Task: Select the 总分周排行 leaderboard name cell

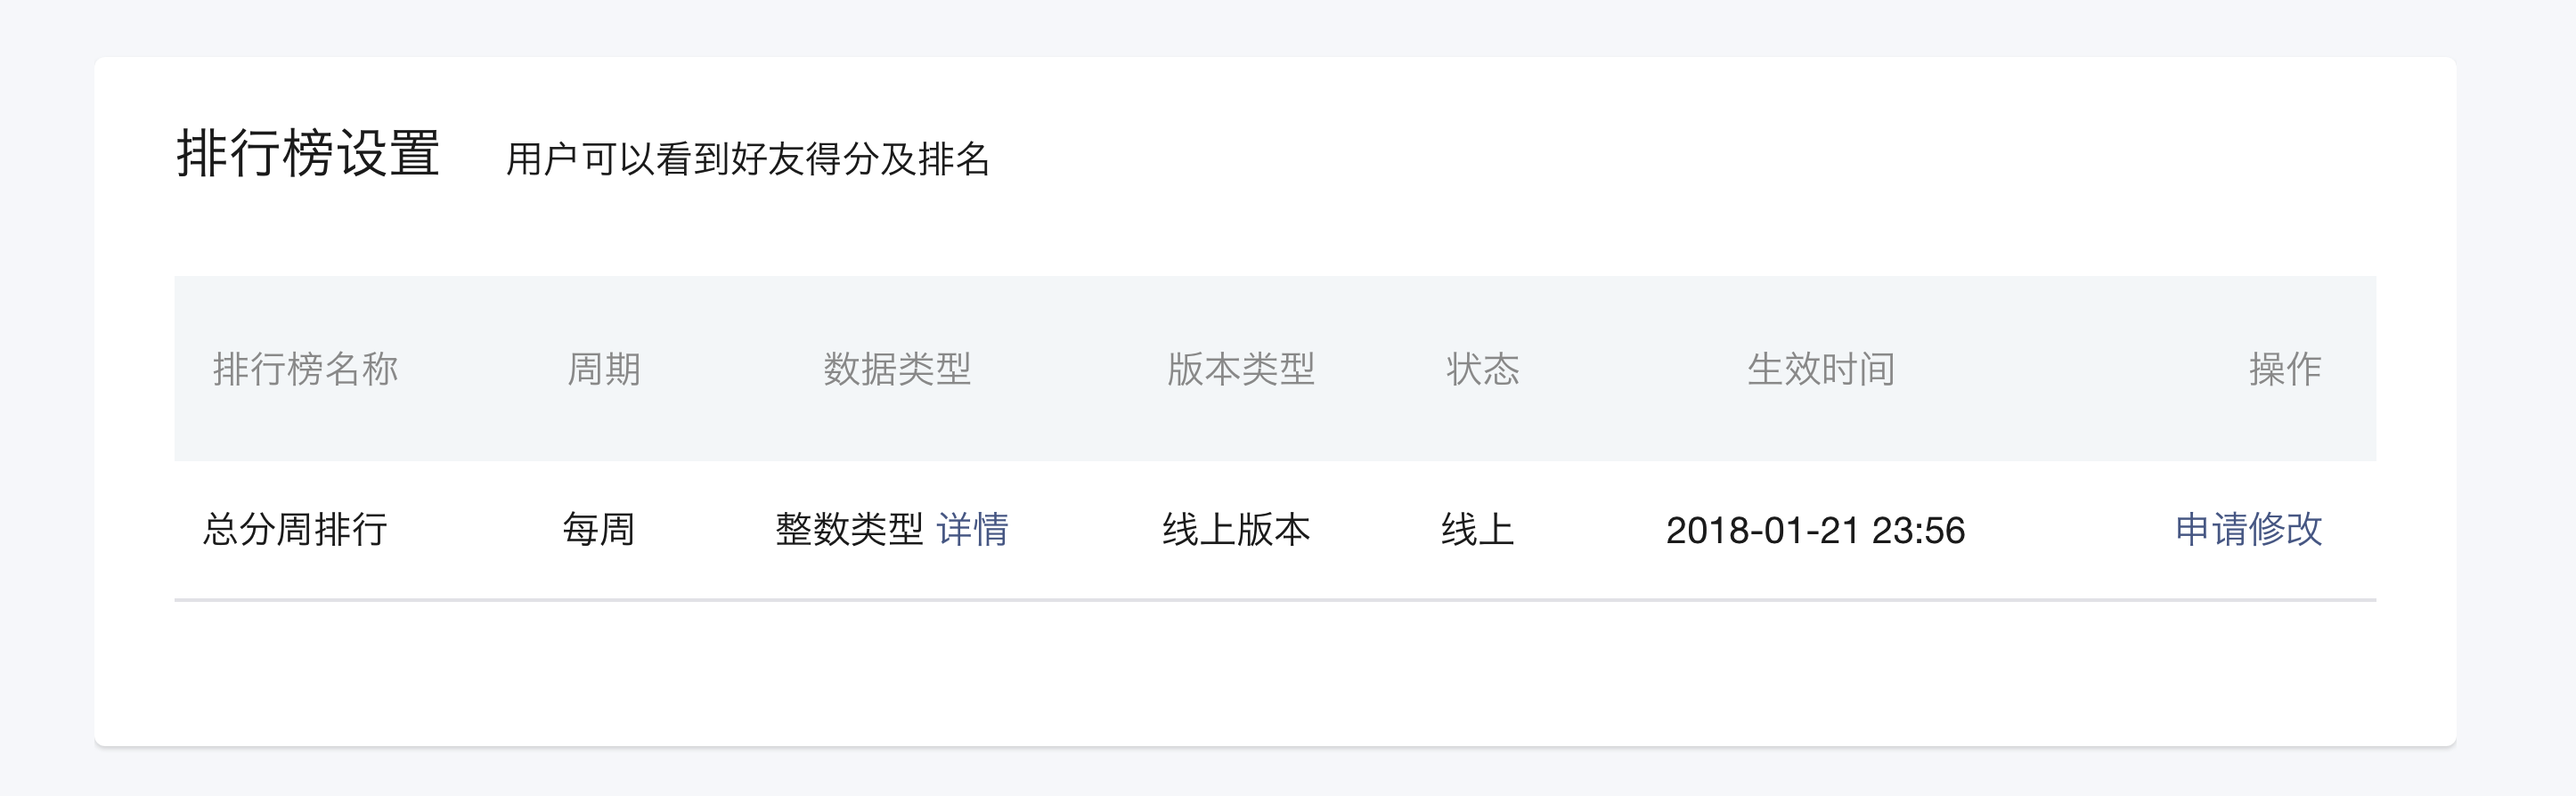Action: [x=295, y=529]
